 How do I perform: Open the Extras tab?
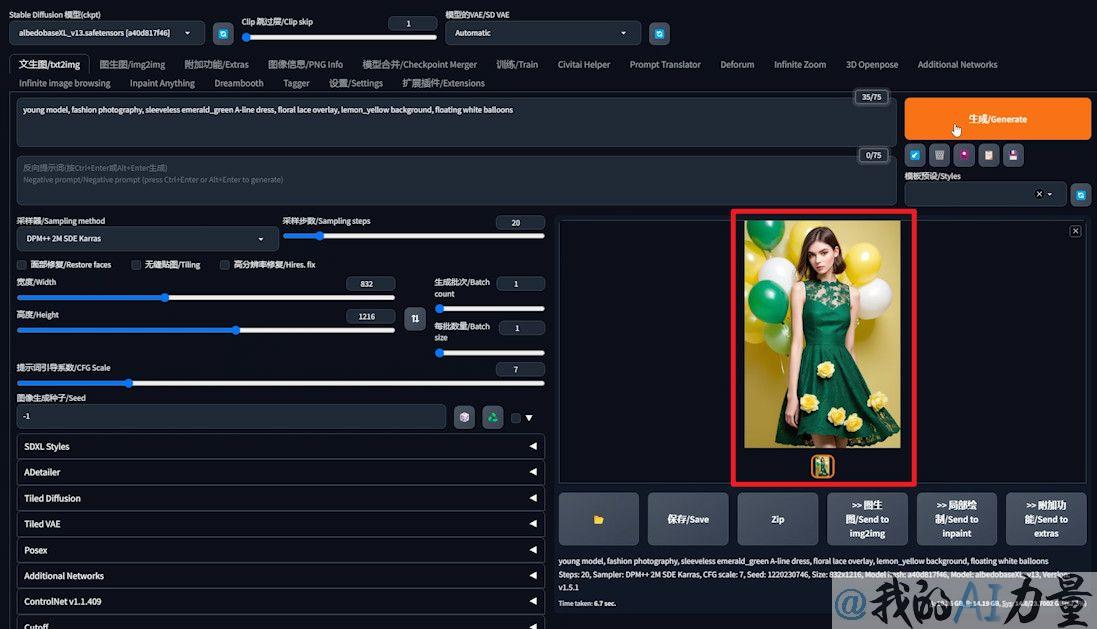[216, 64]
